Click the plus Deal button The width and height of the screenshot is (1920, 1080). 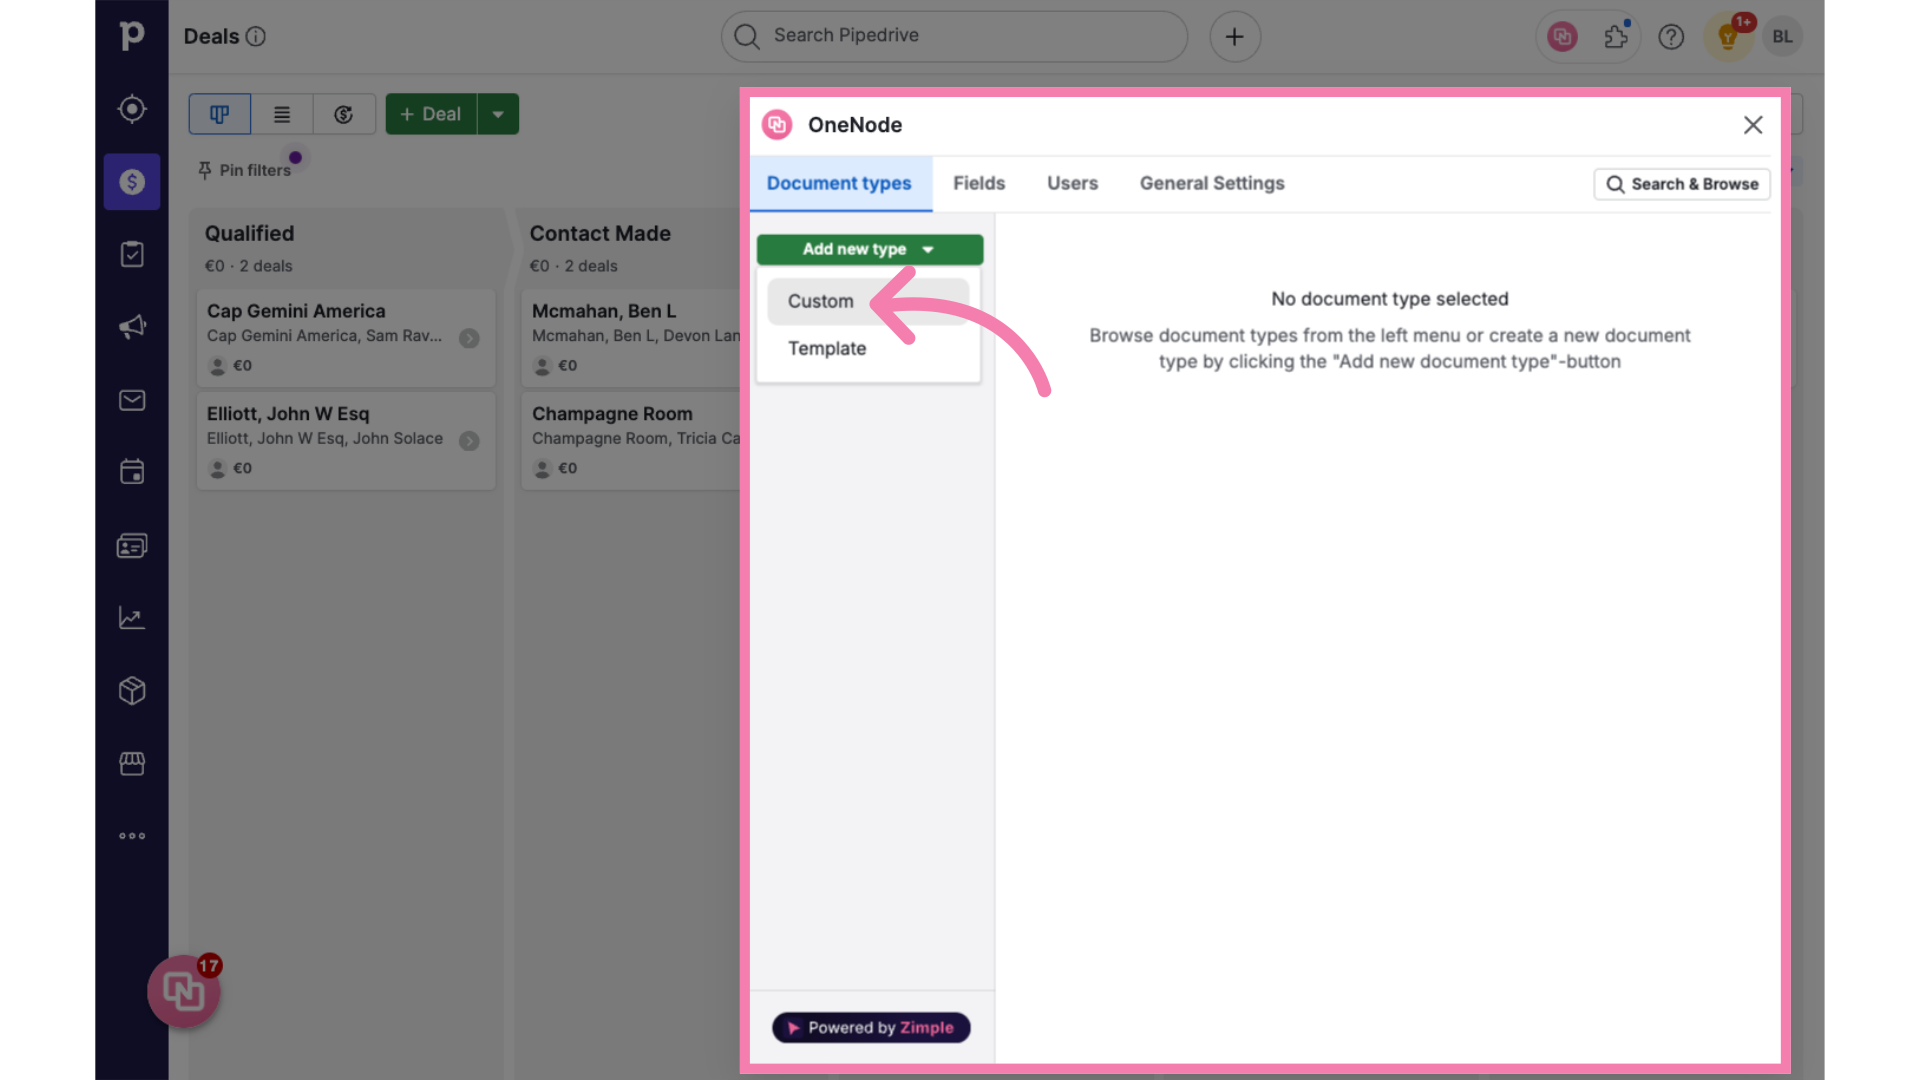[x=429, y=113]
